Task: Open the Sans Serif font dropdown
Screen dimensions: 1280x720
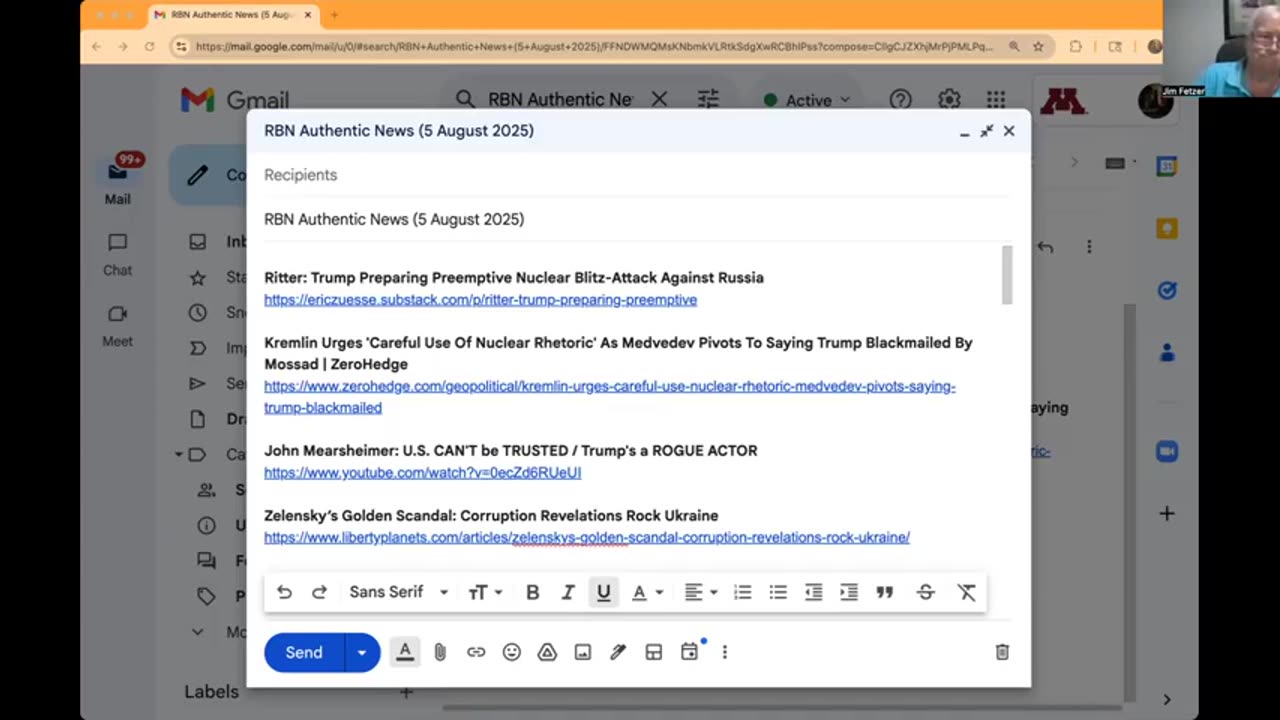Action: point(399,592)
